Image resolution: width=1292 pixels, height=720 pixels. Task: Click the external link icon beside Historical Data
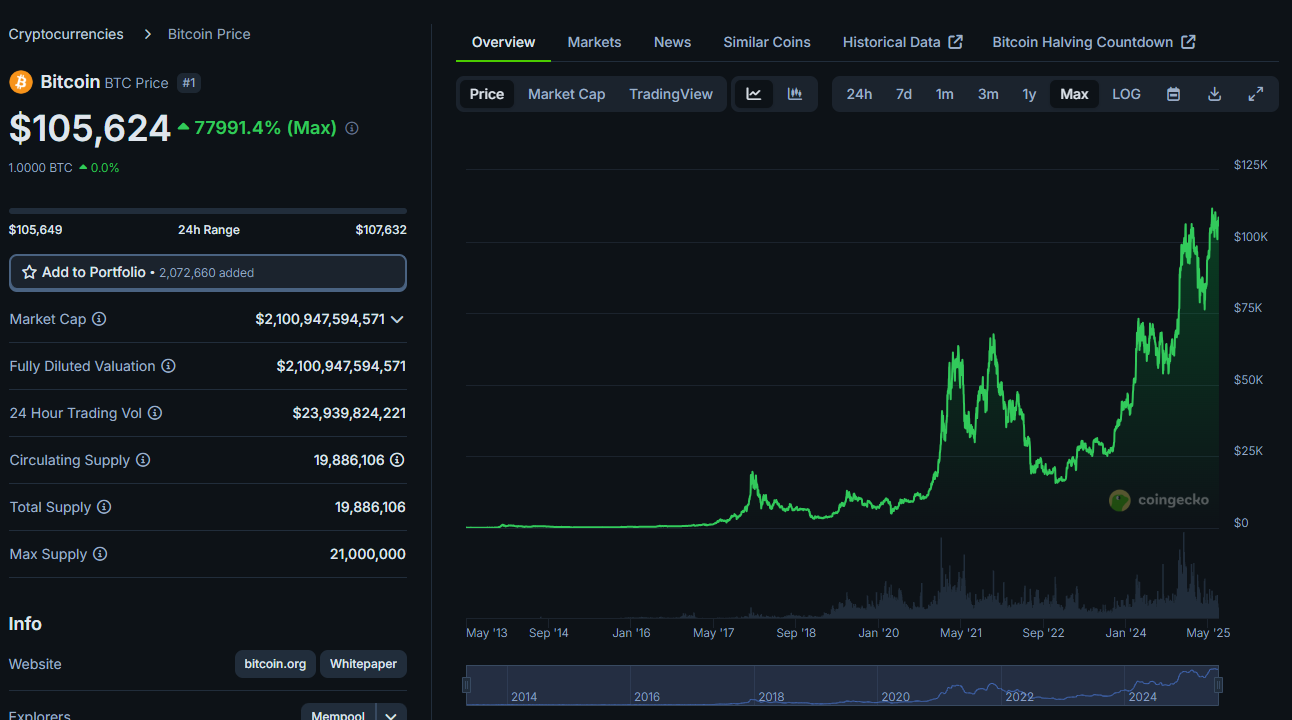pos(955,42)
